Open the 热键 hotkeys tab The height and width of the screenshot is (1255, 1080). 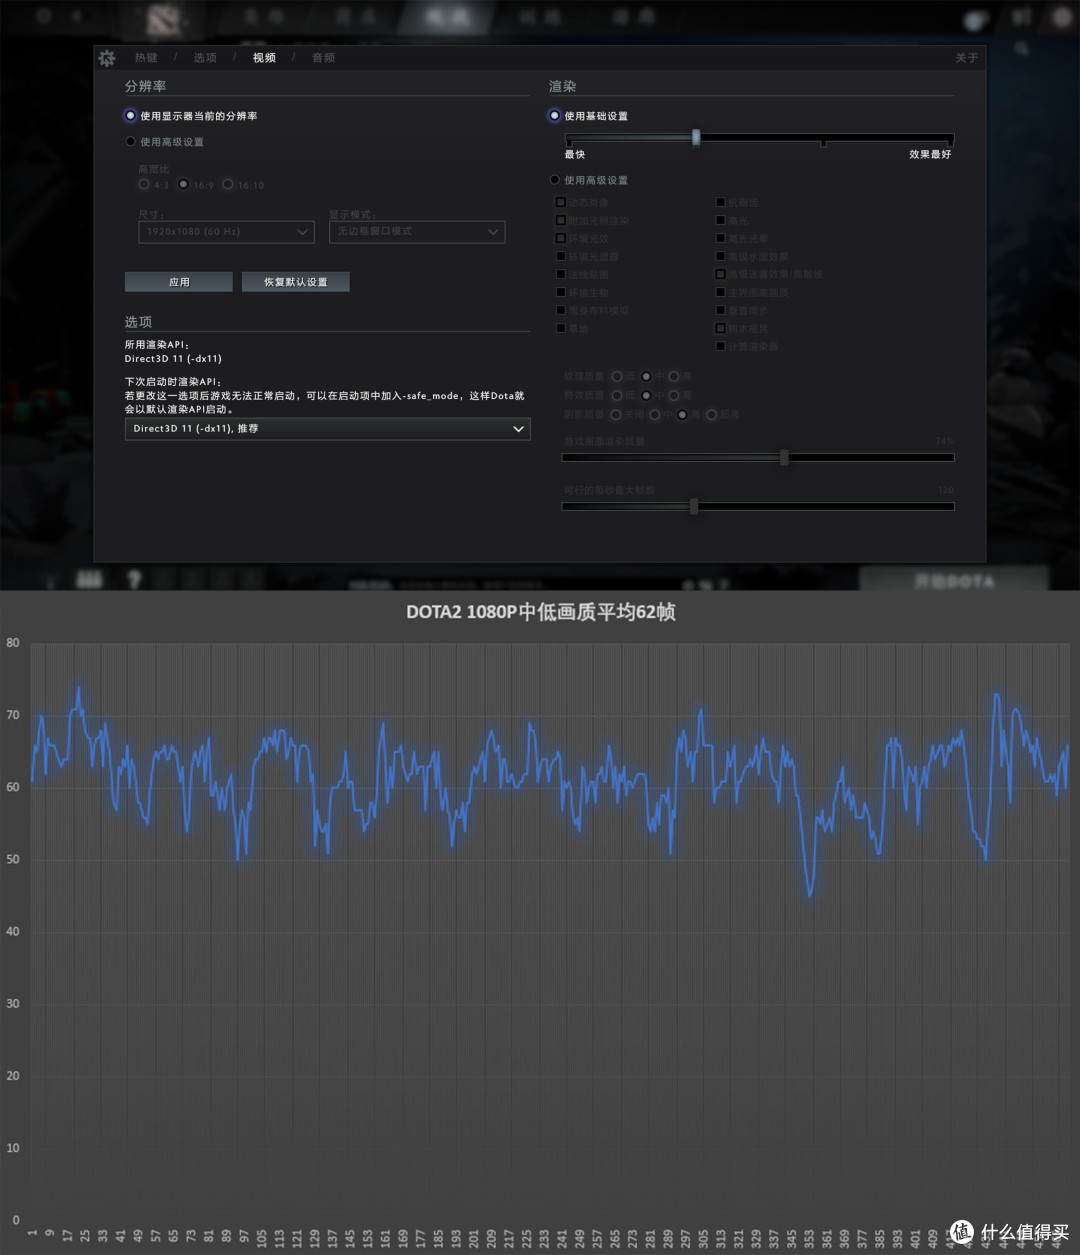[146, 58]
